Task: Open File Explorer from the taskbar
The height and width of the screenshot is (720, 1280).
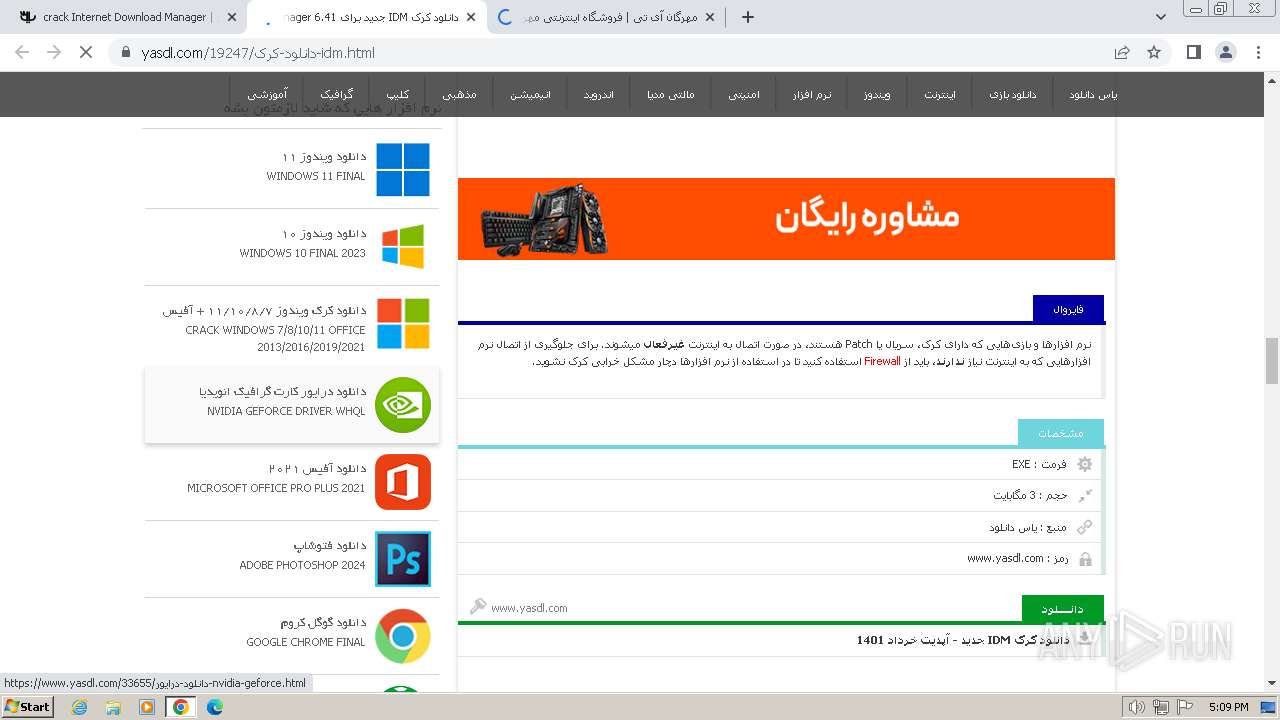Action: tap(113, 707)
